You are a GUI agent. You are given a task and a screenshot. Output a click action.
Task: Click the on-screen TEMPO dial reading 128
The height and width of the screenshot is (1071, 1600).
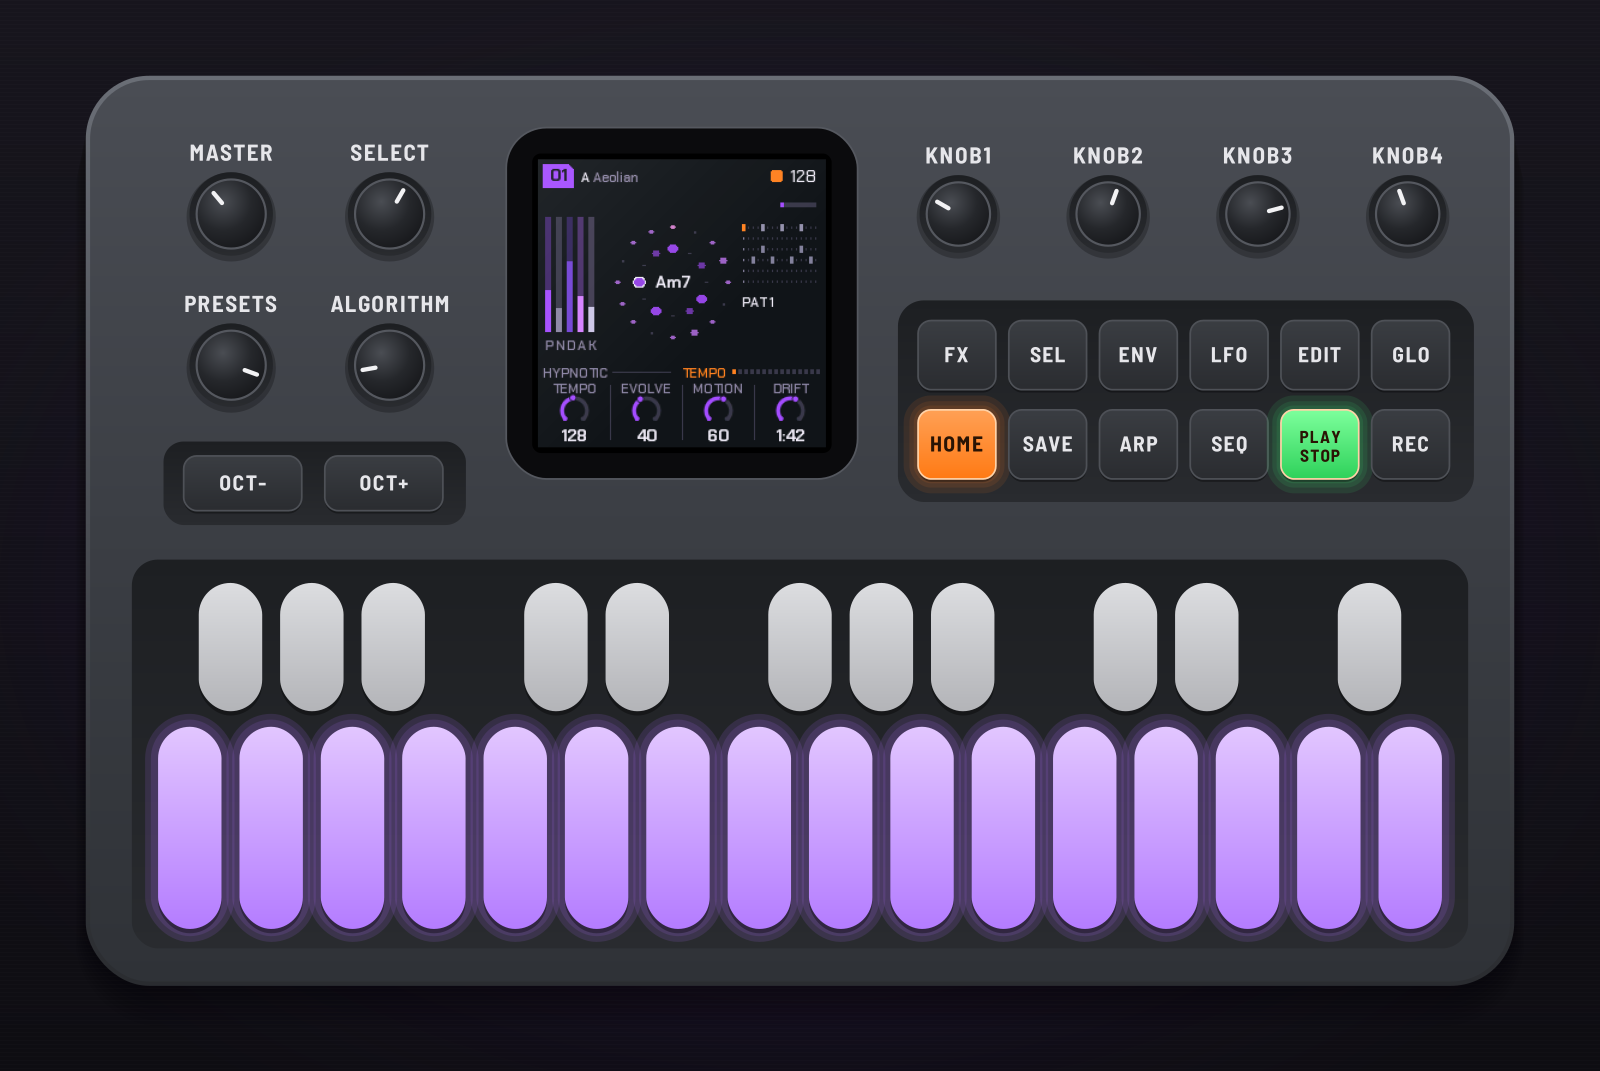(x=574, y=410)
